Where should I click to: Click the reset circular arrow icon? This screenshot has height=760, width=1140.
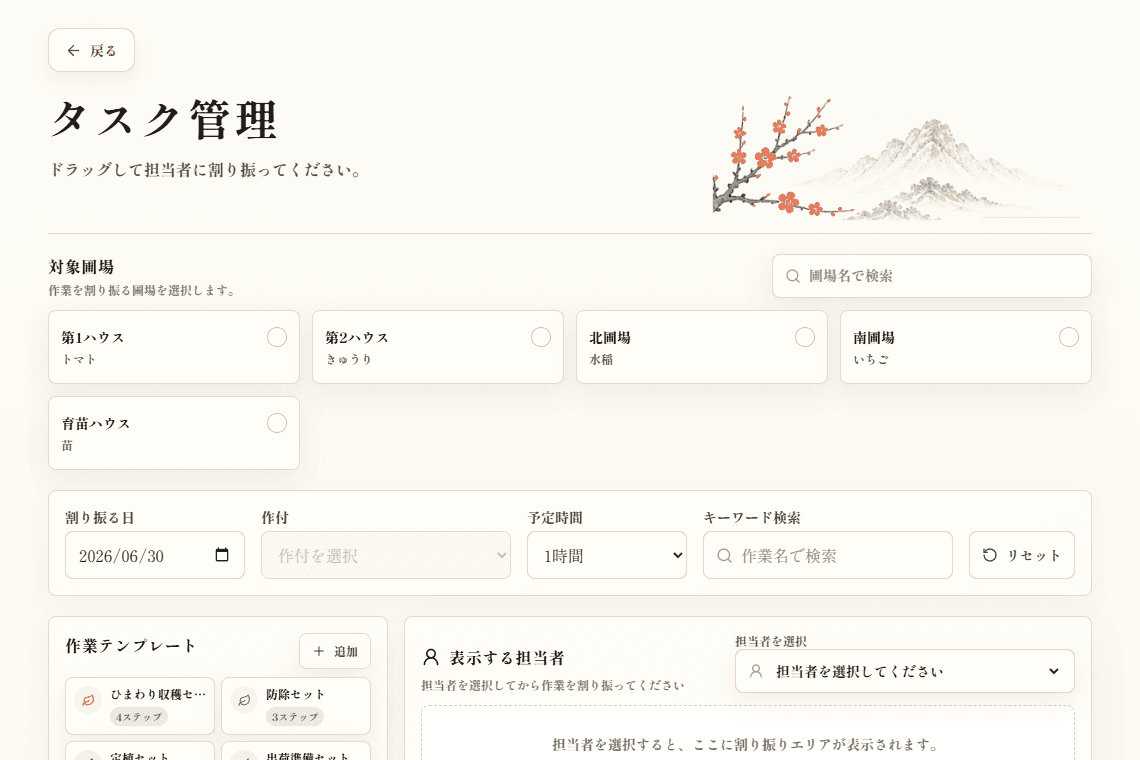pyautogui.click(x=990, y=555)
